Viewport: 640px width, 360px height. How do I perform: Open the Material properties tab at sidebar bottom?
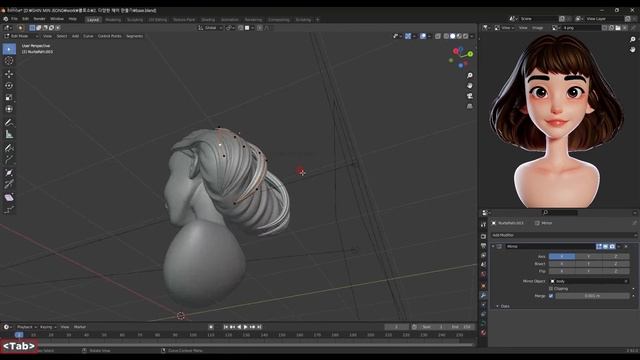(483, 333)
